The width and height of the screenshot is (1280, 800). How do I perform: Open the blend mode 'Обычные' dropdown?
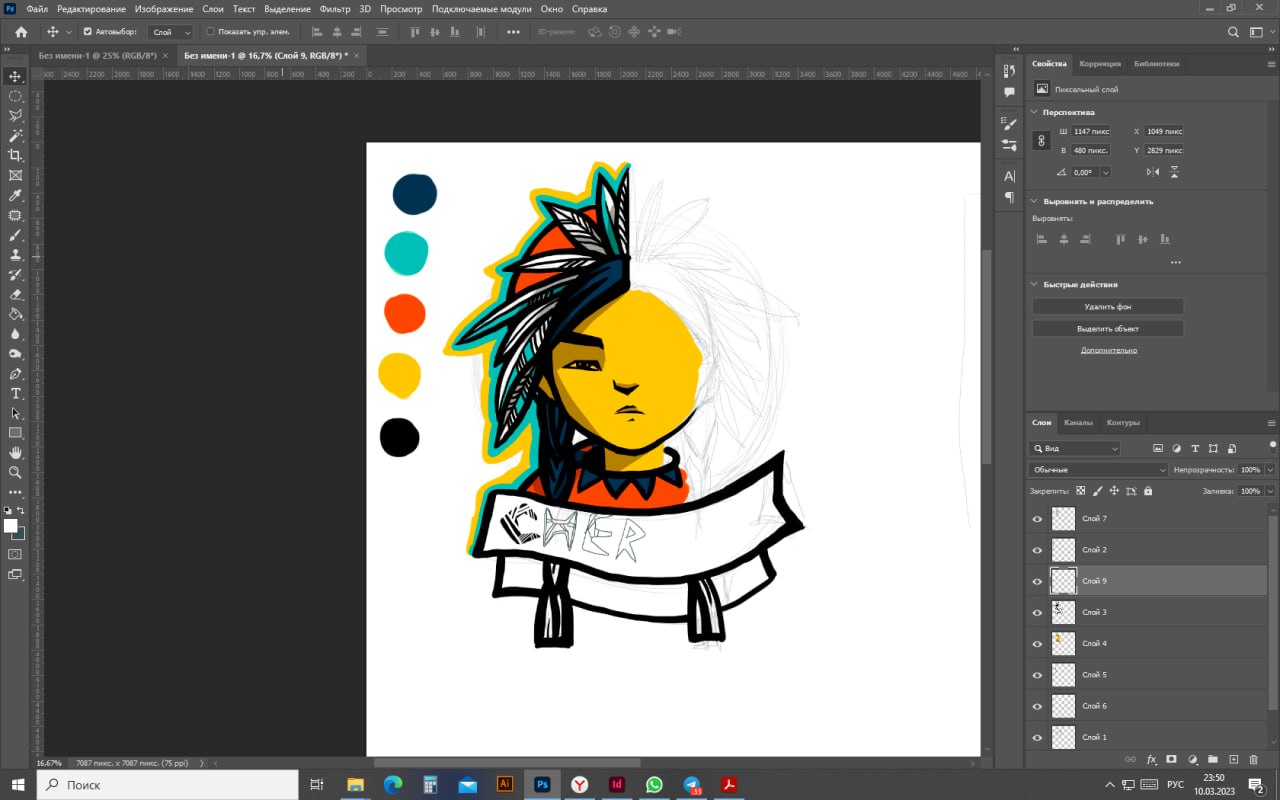(x=1098, y=470)
